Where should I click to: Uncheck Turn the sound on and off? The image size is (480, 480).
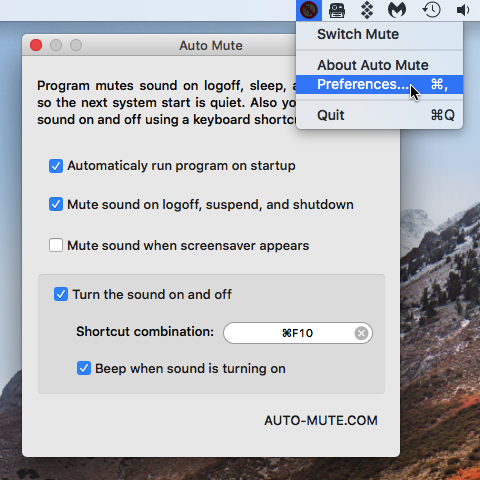(61, 294)
